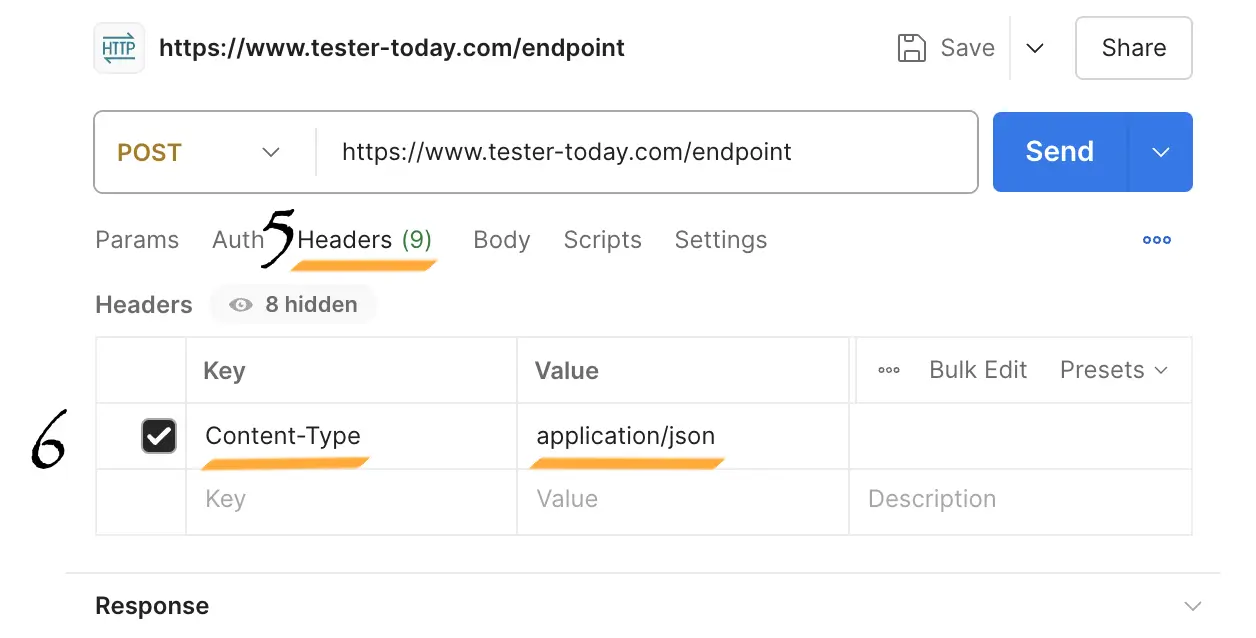This screenshot has width=1256, height=638.
Task: Save the request using the save icon
Action: coord(913,47)
